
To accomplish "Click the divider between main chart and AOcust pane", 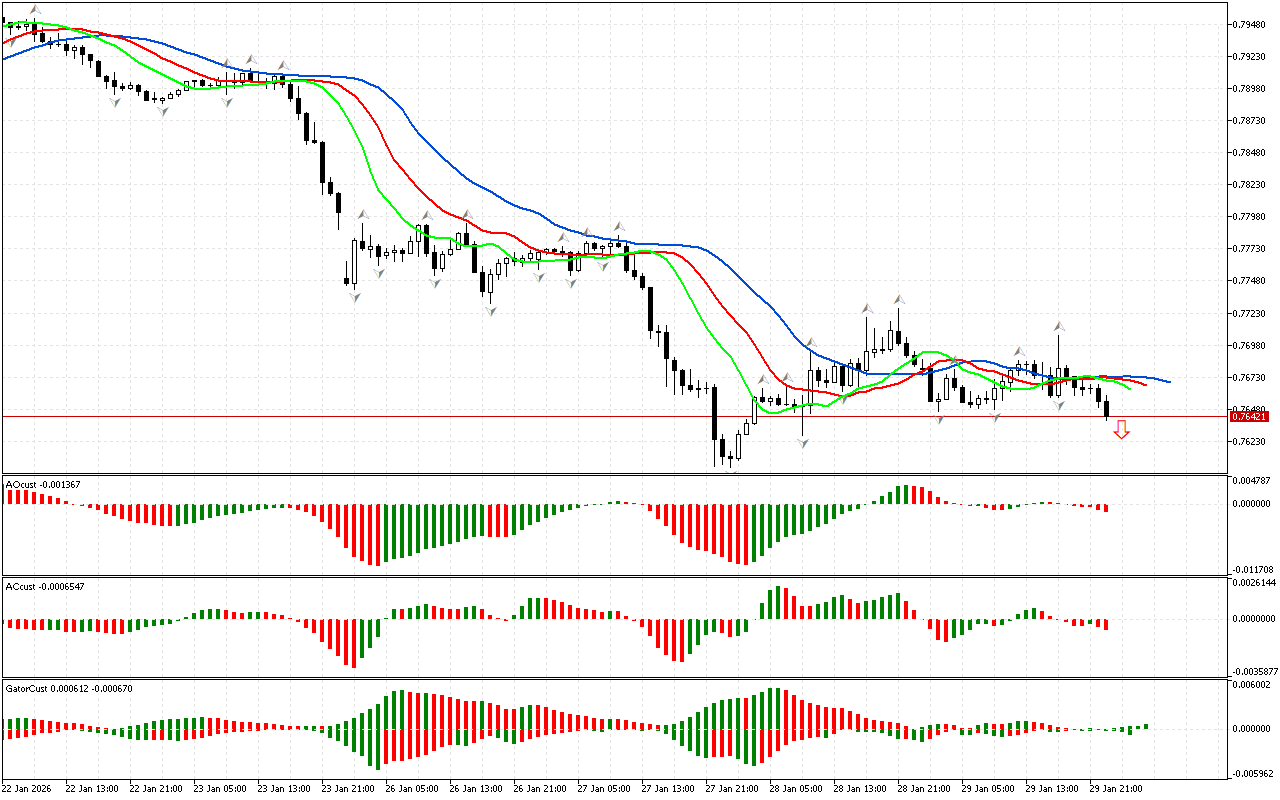I will (x=614, y=474).
